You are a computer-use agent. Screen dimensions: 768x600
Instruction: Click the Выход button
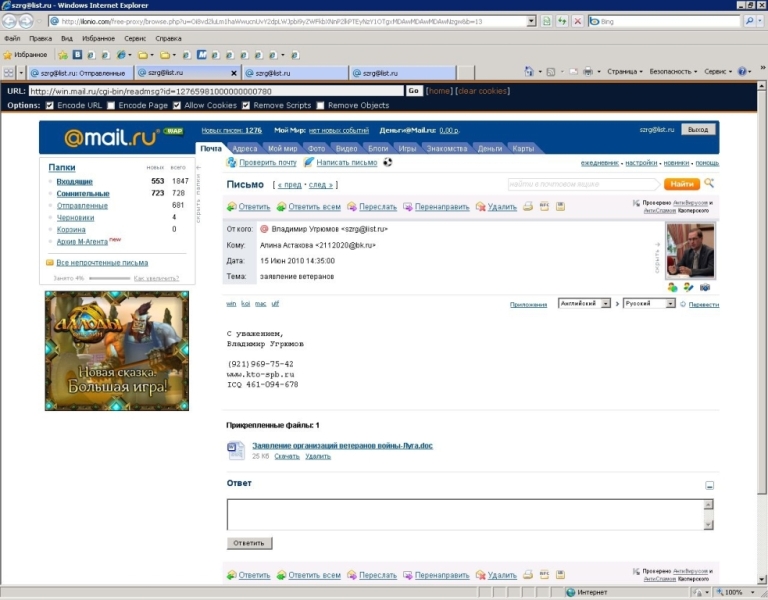697,130
